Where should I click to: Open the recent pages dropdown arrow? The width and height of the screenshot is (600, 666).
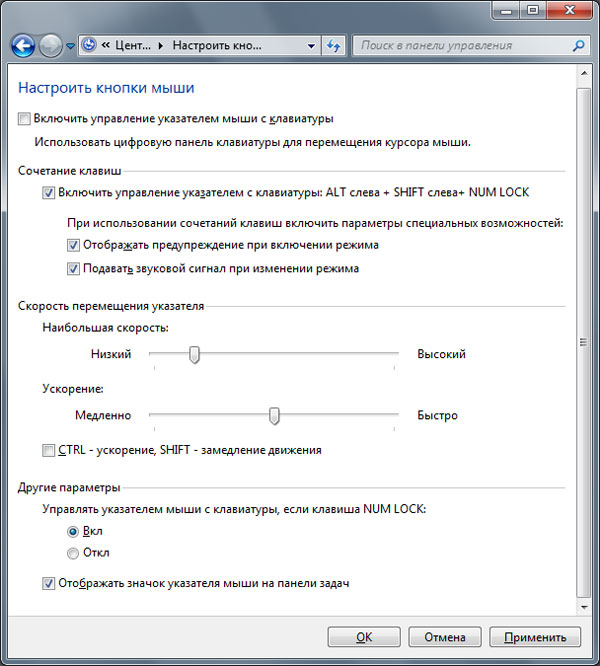click(x=70, y=45)
